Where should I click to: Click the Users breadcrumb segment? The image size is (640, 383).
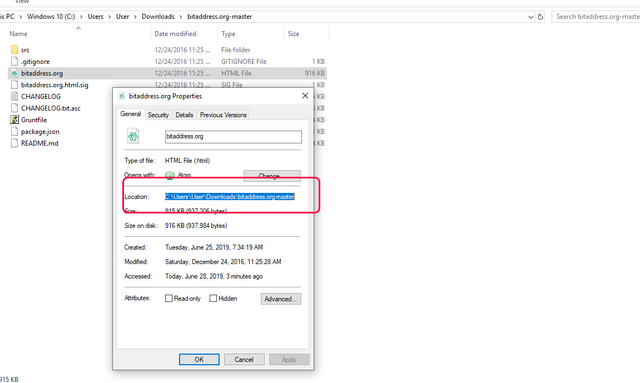pyautogui.click(x=96, y=17)
